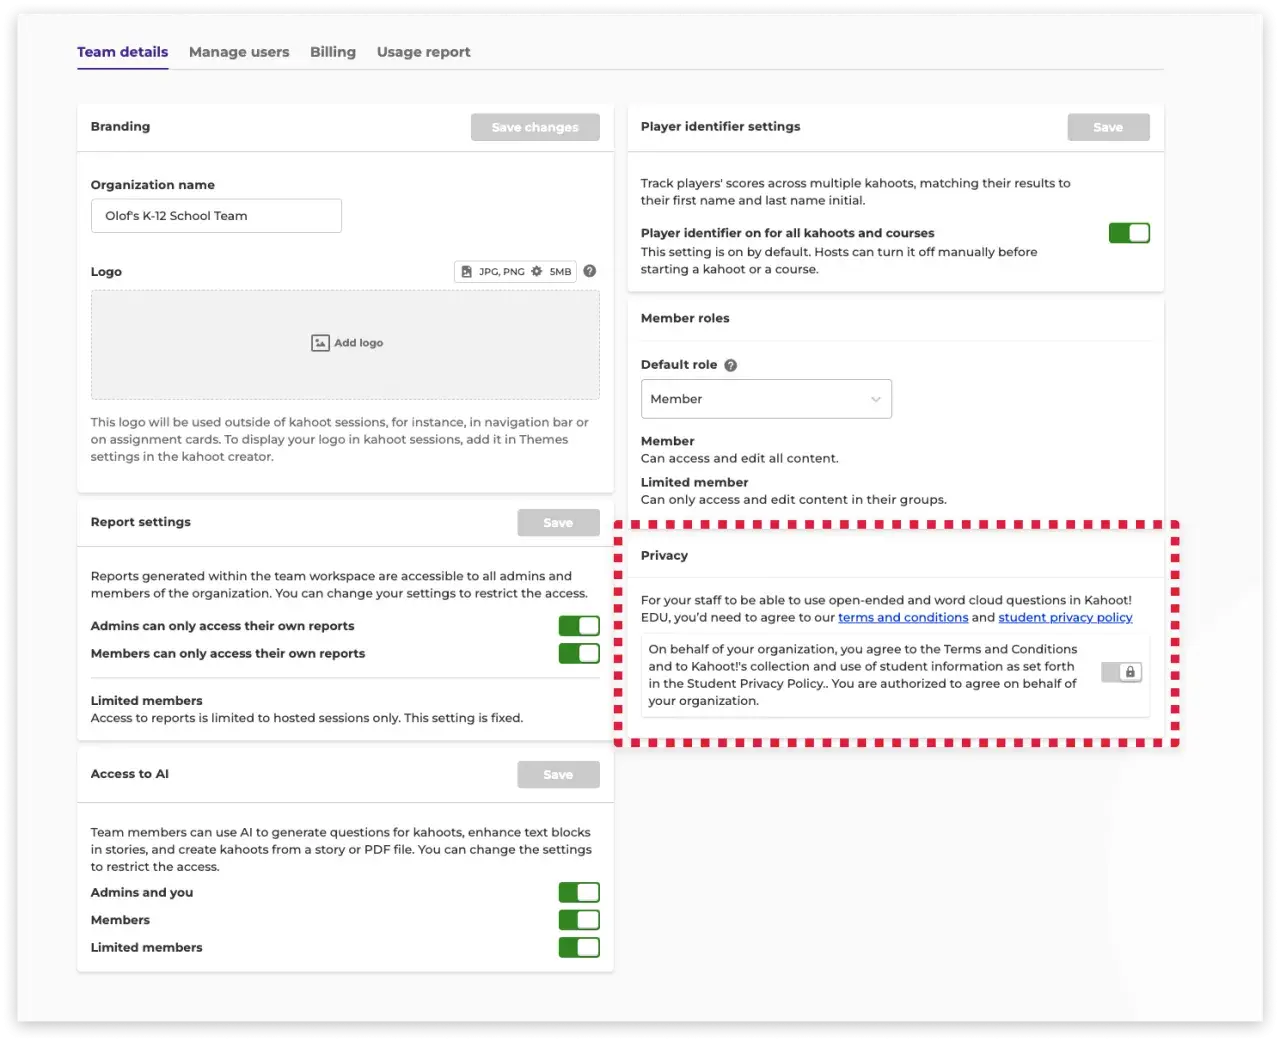
Task: Click the Organization name input field
Action: [x=216, y=216]
